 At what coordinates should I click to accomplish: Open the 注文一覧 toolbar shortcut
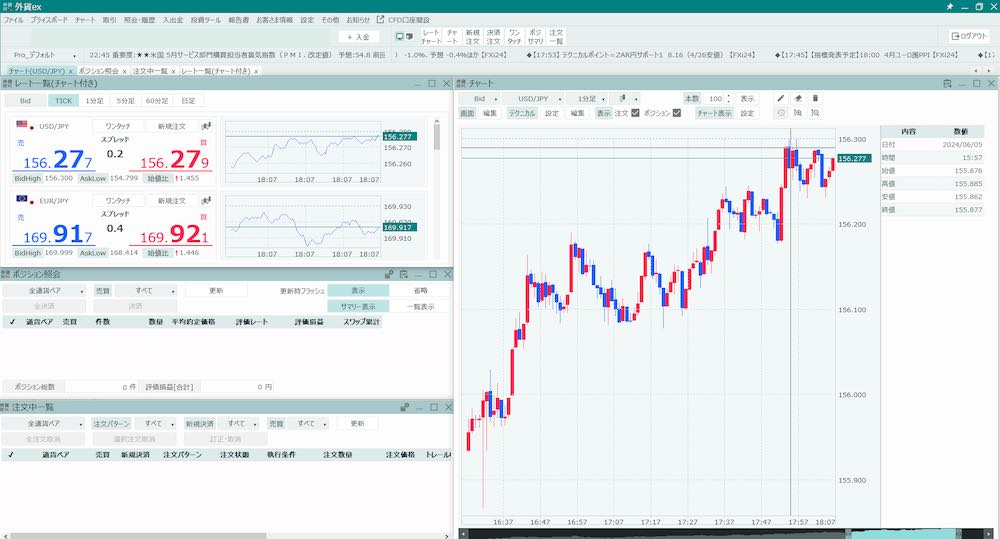pos(556,36)
